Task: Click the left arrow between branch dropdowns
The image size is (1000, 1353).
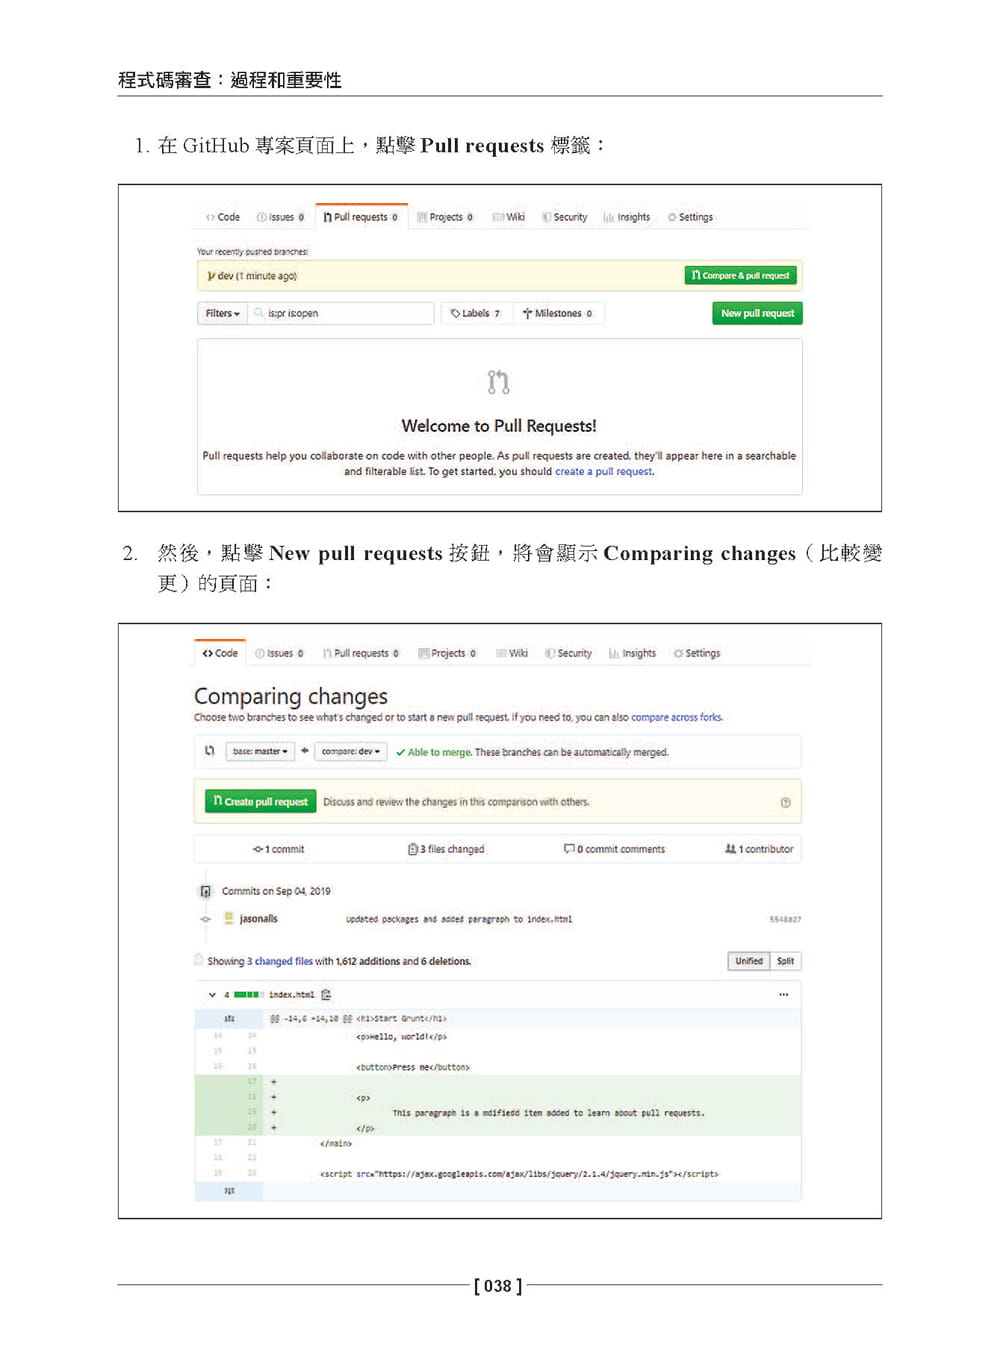Action: pos(305,750)
